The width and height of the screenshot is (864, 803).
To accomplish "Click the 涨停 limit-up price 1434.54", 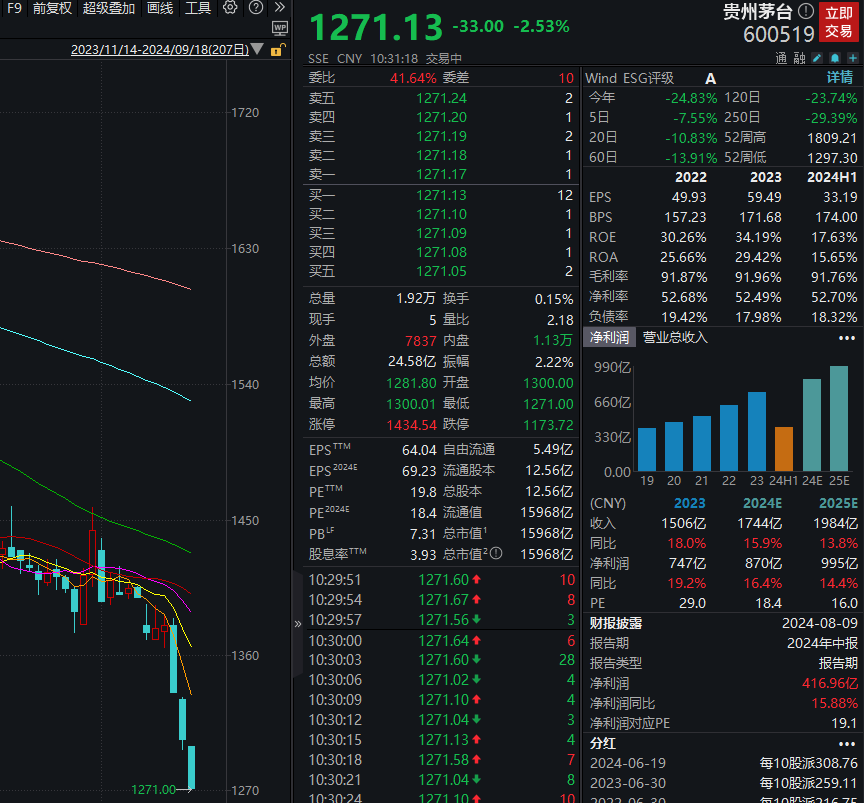I will (x=412, y=425).
